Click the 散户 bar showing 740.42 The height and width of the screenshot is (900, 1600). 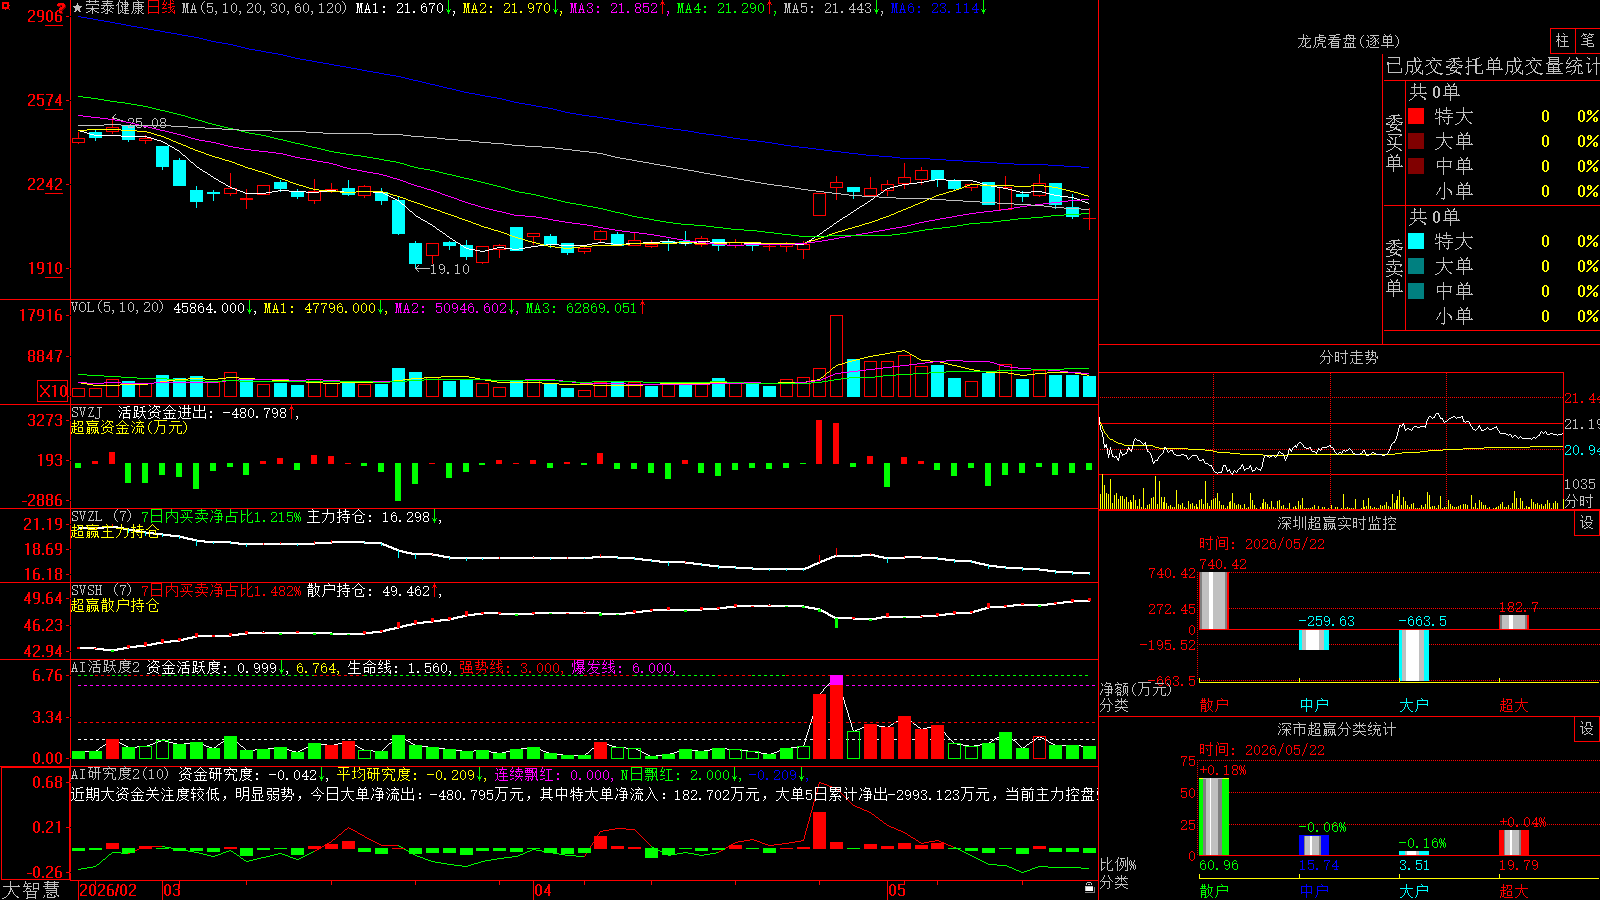[1214, 600]
